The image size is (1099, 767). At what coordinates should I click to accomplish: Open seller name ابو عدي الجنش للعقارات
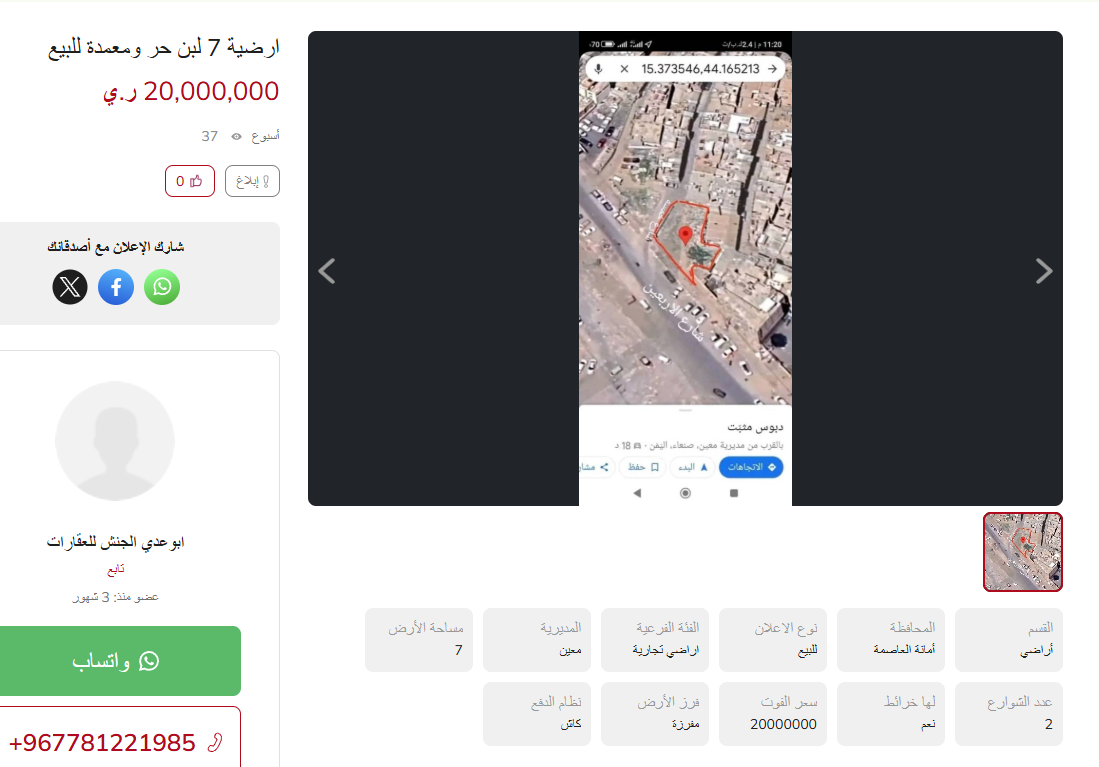pyautogui.click(x=116, y=542)
